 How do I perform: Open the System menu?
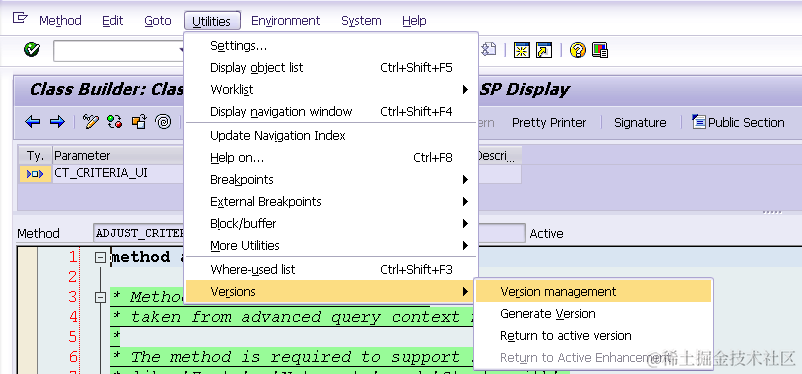(x=361, y=21)
